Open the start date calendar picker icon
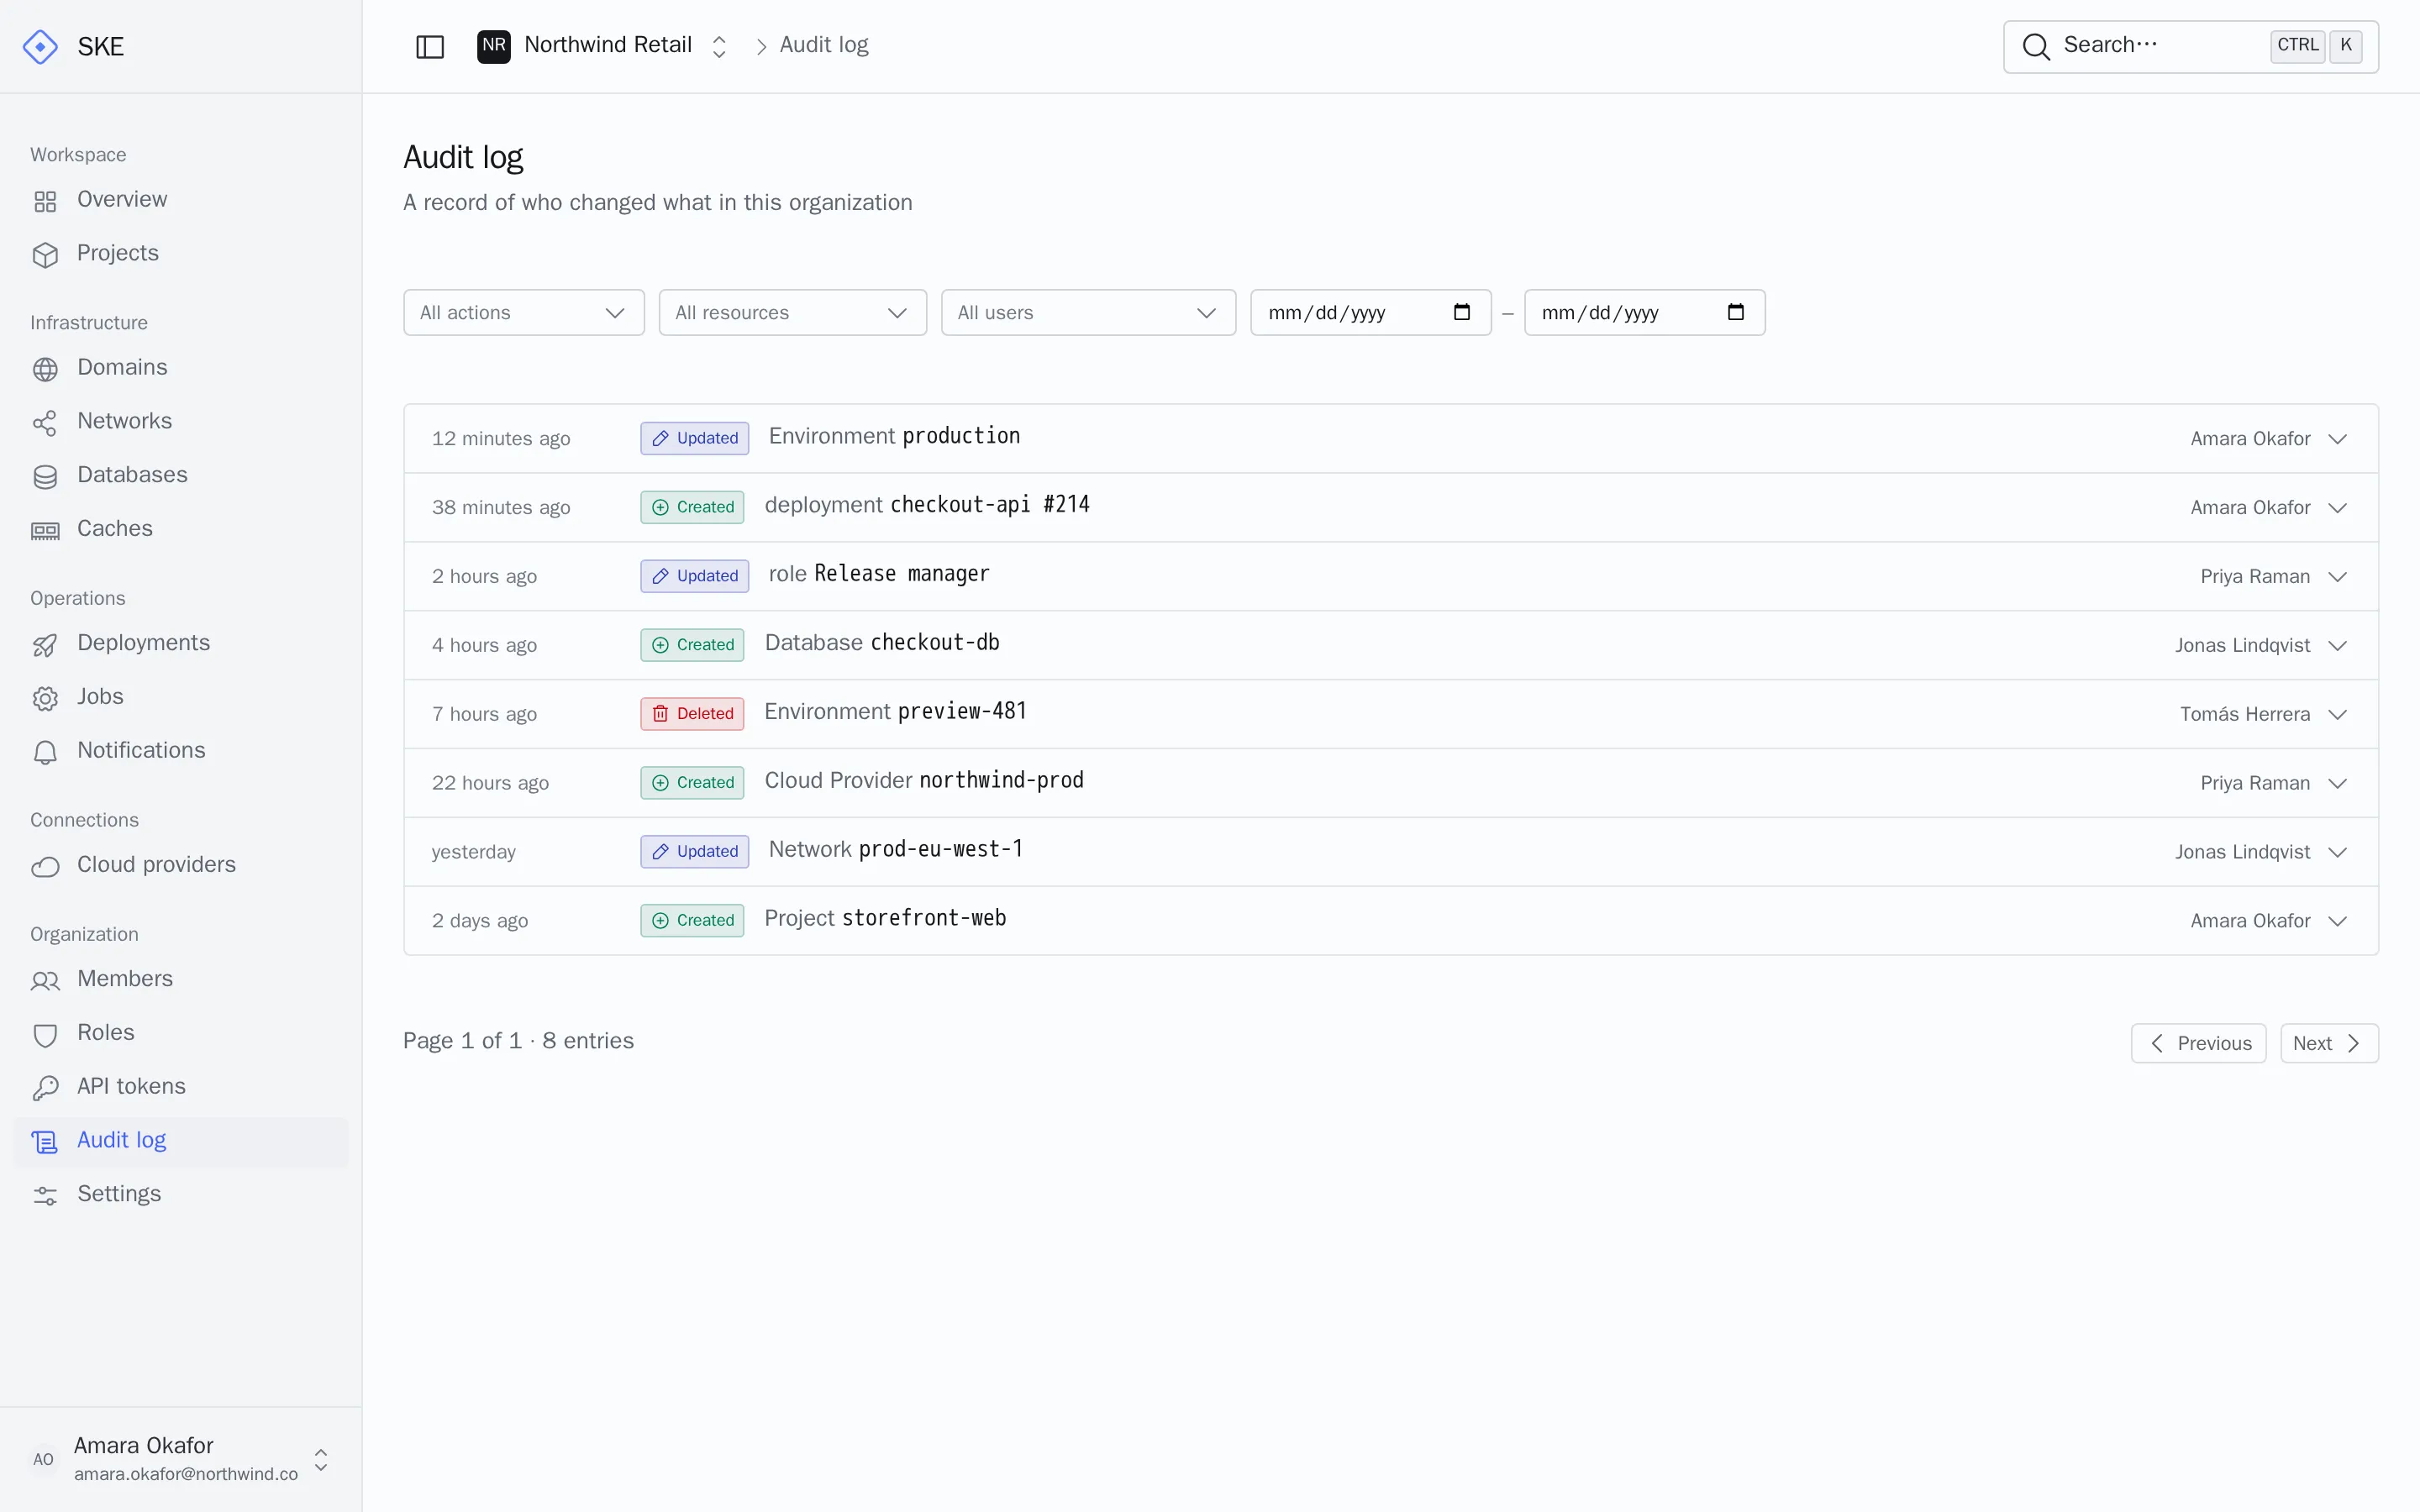The image size is (2420, 1512). coord(1462,312)
